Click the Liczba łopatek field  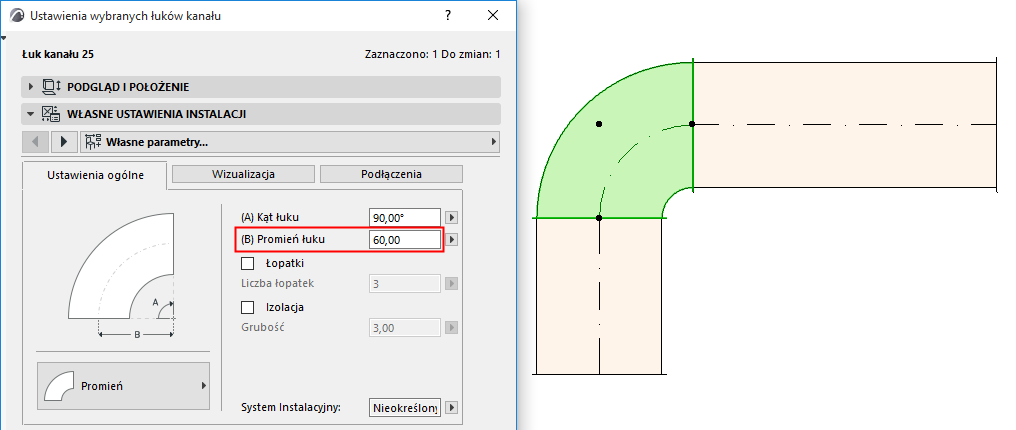[x=405, y=284]
